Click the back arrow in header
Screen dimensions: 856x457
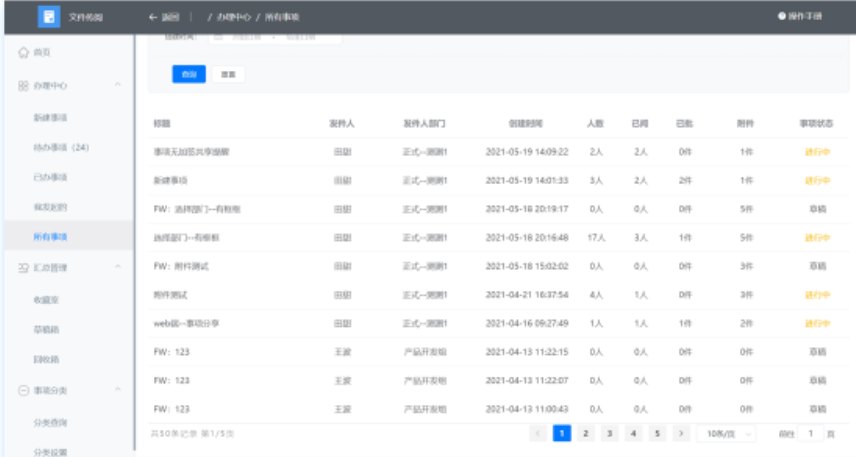click(x=153, y=17)
